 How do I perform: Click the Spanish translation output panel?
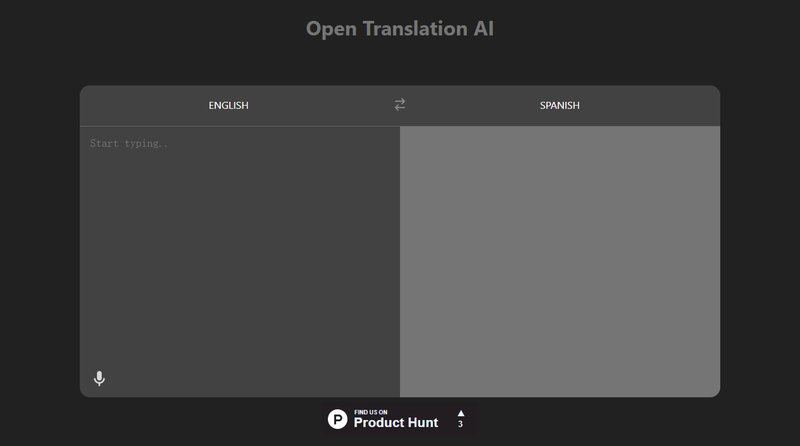click(x=560, y=261)
